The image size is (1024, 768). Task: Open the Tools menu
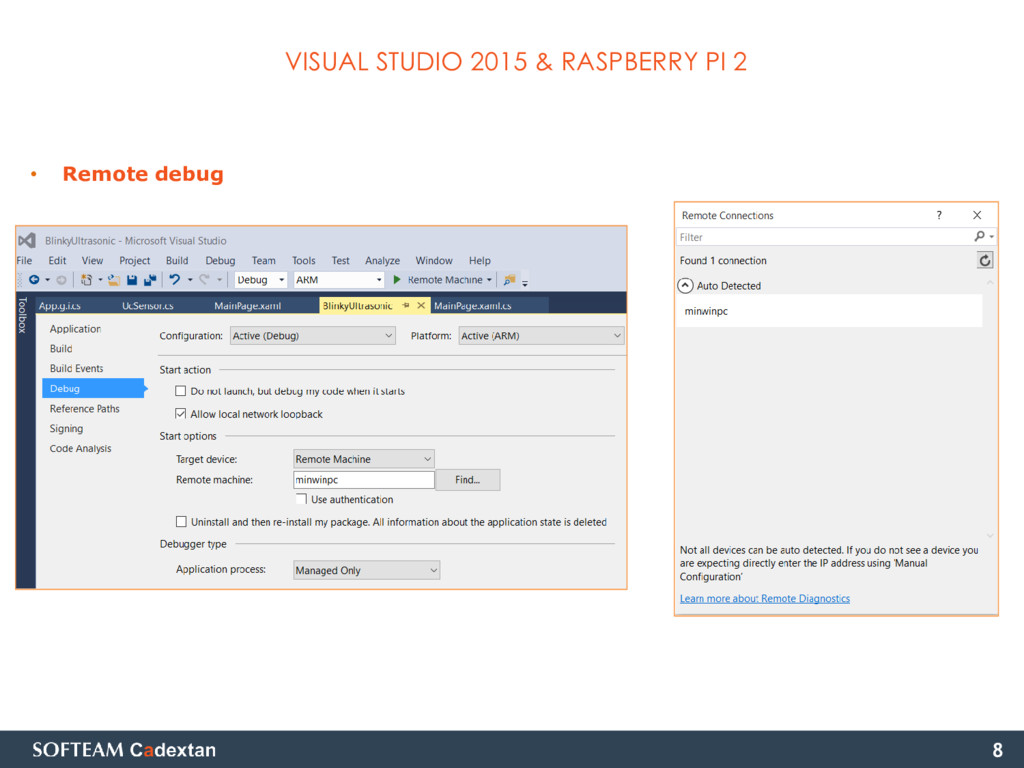click(304, 261)
